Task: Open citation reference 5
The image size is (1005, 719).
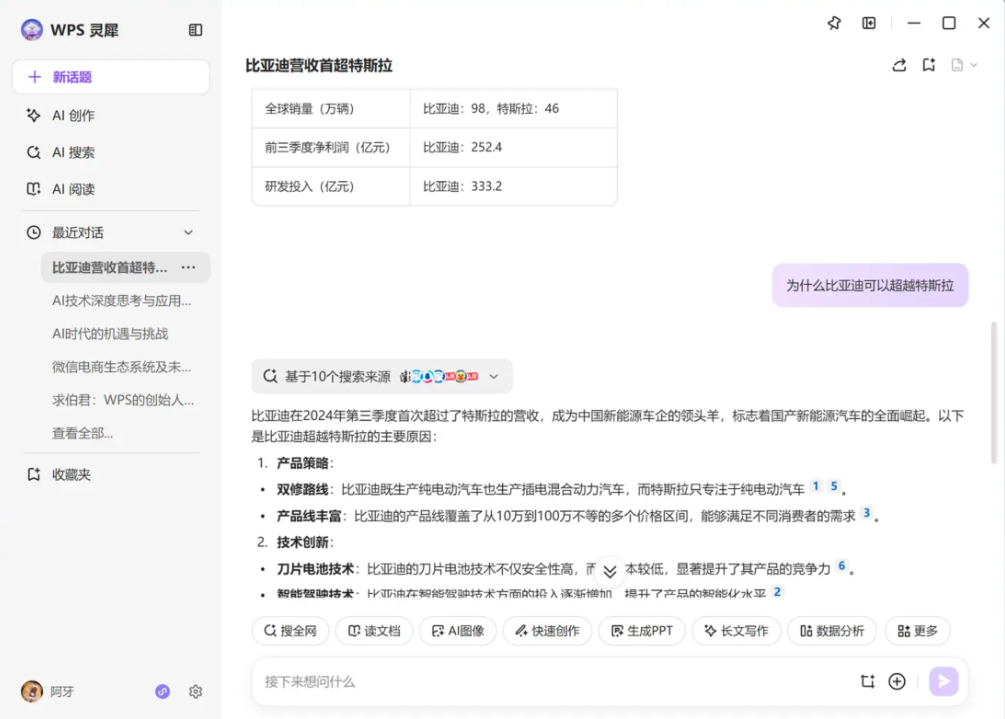Action: coord(834,486)
